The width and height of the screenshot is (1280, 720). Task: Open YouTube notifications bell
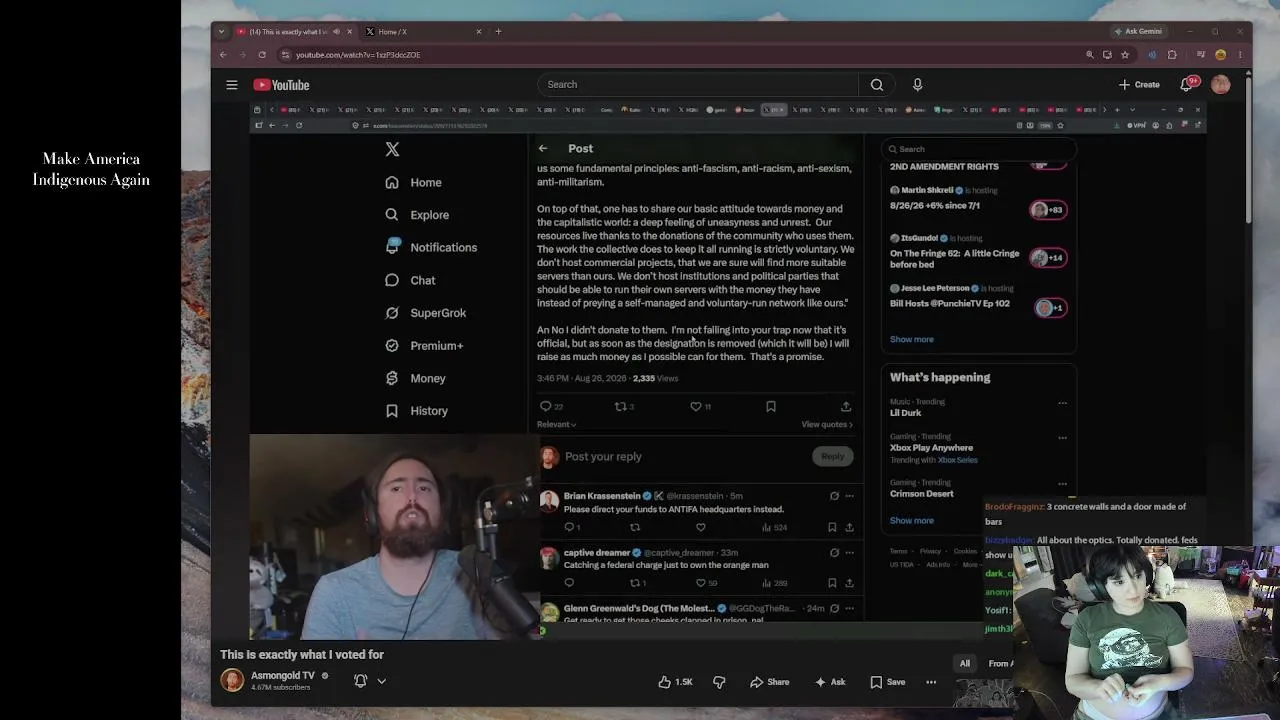[x=1187, y=85]
